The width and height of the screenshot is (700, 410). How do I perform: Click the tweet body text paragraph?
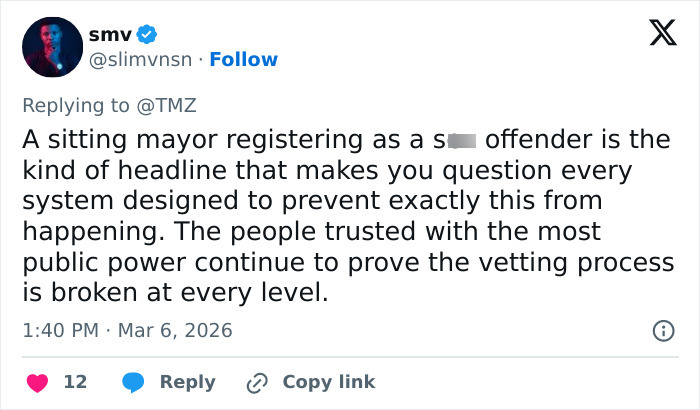346,217
